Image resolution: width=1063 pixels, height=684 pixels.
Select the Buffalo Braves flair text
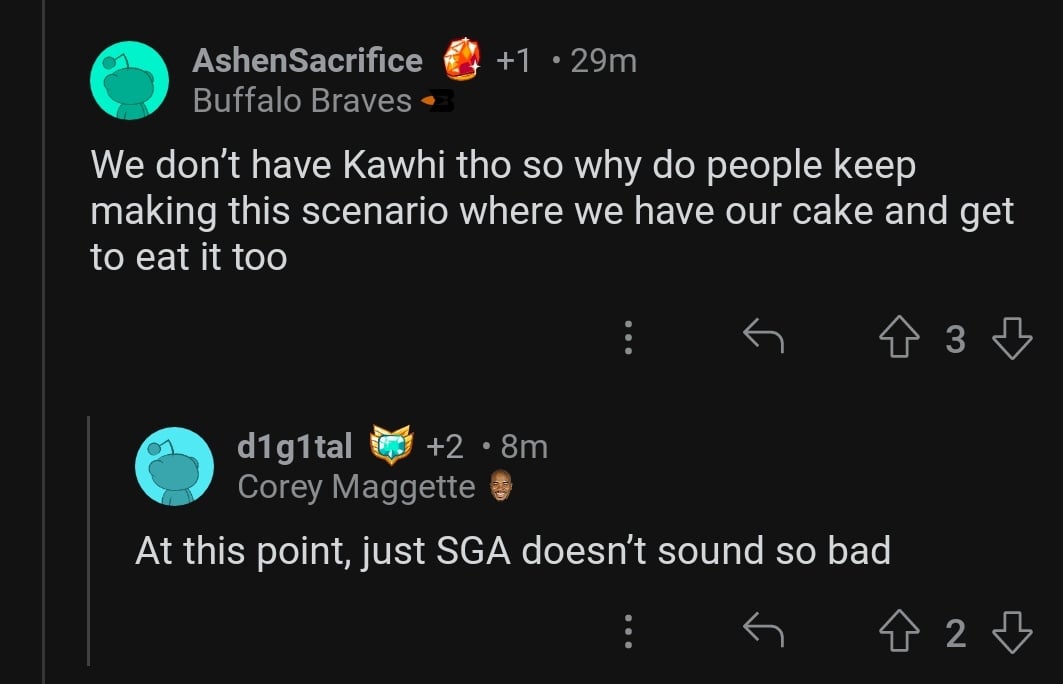click(302, 101)
